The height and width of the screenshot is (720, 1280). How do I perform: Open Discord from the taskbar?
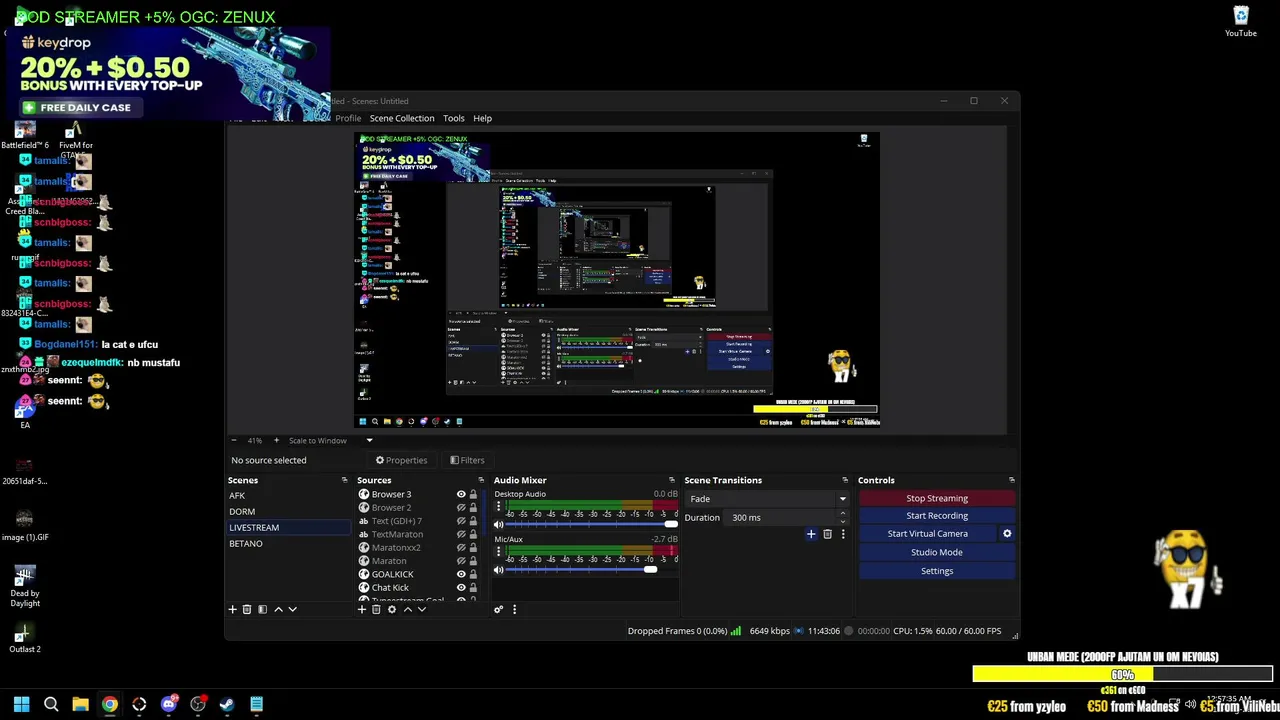(169, 704)
